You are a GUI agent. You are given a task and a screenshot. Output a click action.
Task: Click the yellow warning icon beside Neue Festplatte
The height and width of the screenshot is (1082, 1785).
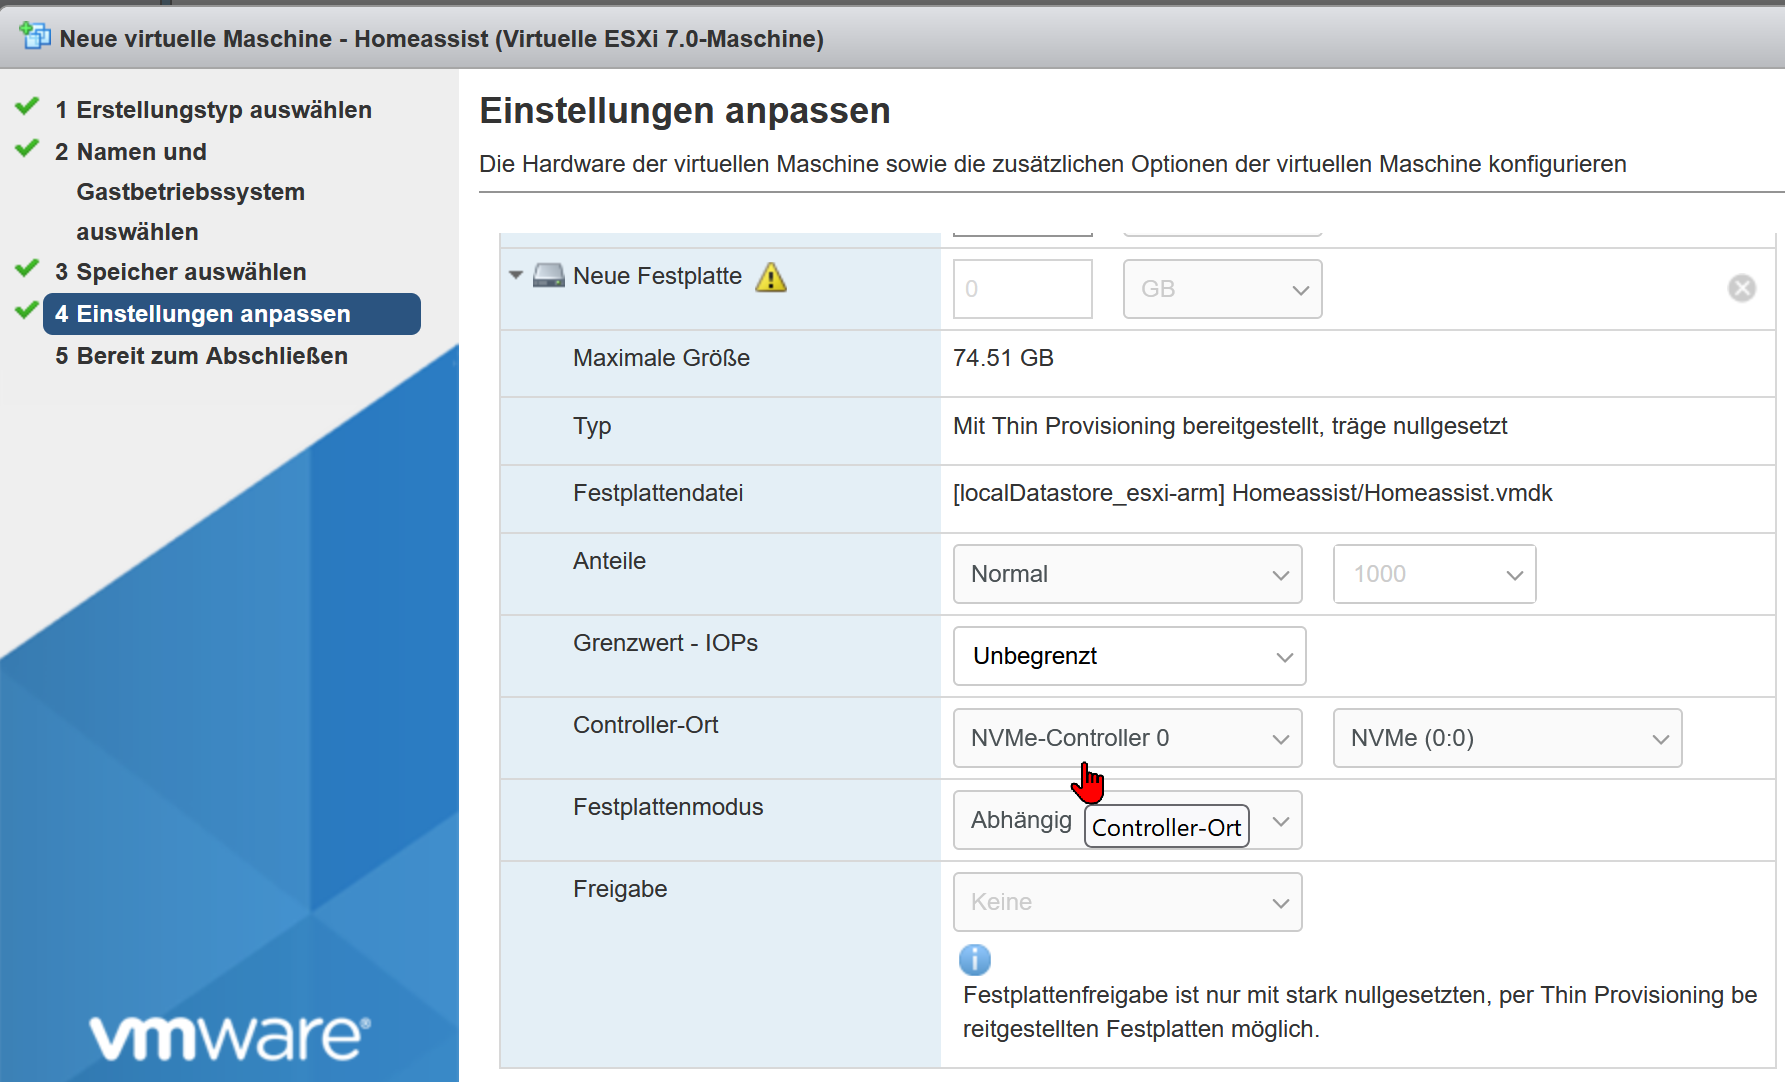click(x=771, y=277)
